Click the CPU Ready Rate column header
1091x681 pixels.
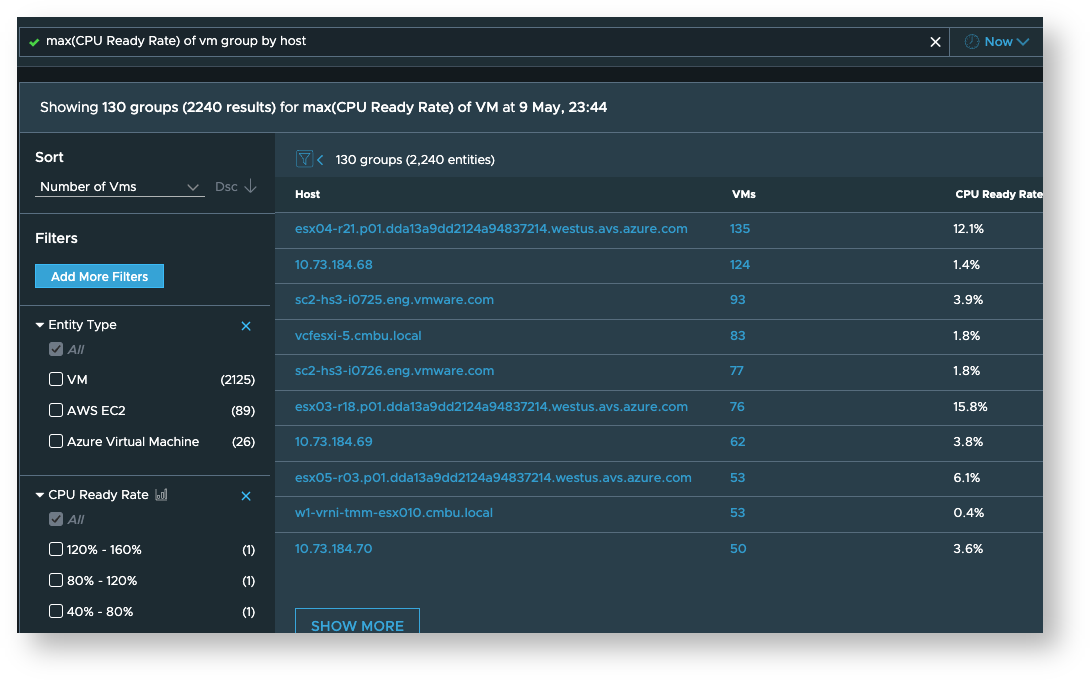(998, 195)
